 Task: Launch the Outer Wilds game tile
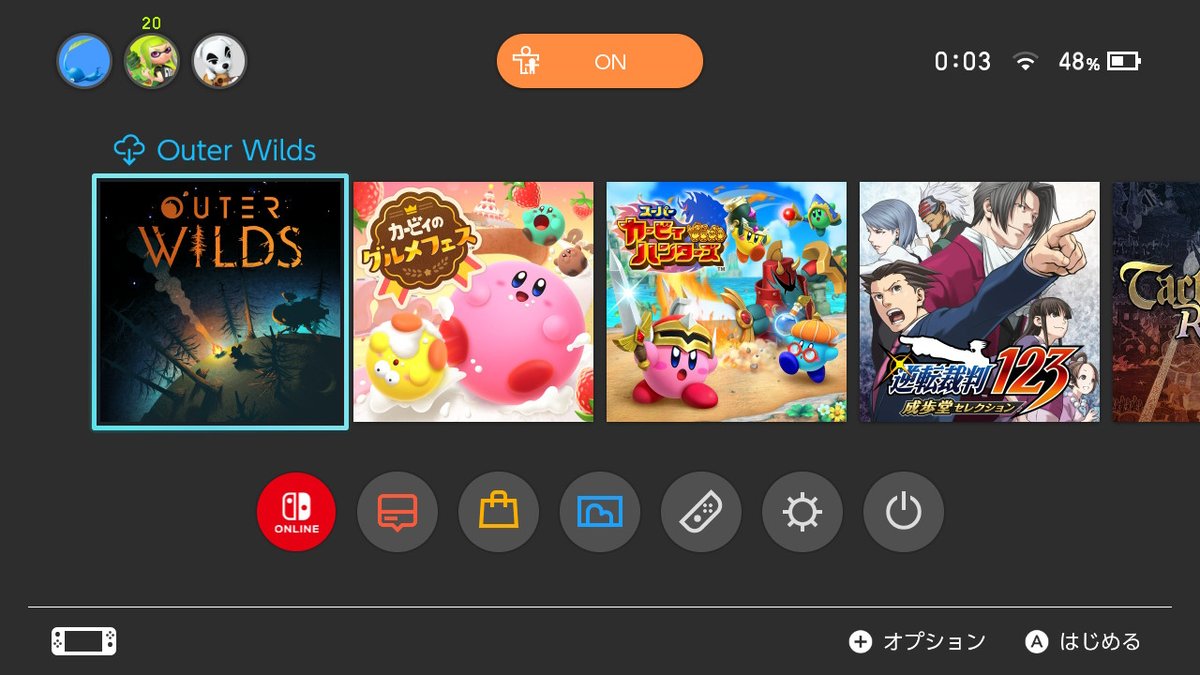point(220,302)
